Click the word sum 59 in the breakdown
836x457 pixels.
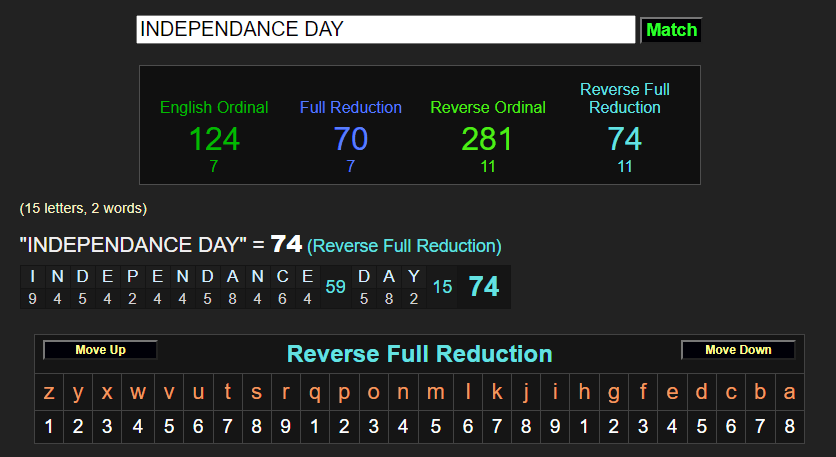click(335, 287)
